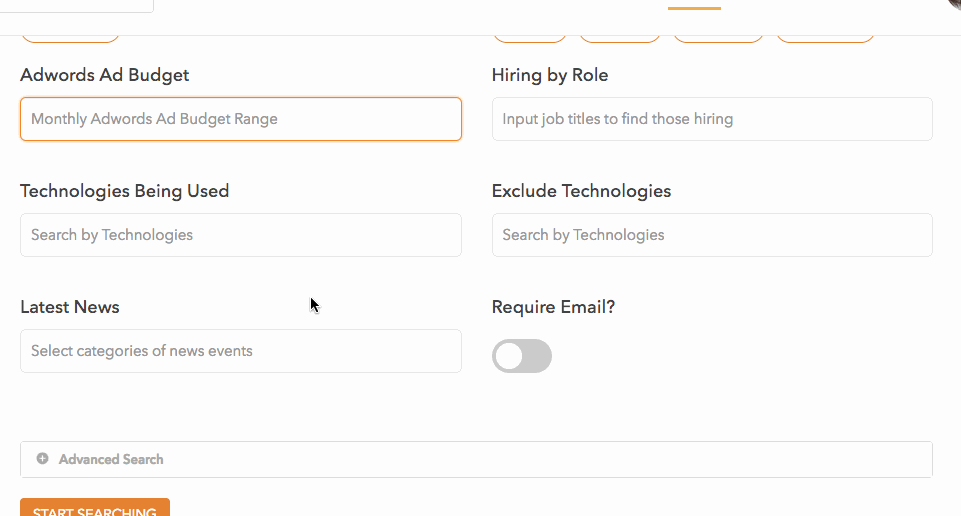Click the Technologies Being Used heading
The height and width of the screenshot is (516, 961).
coord(124,191)
